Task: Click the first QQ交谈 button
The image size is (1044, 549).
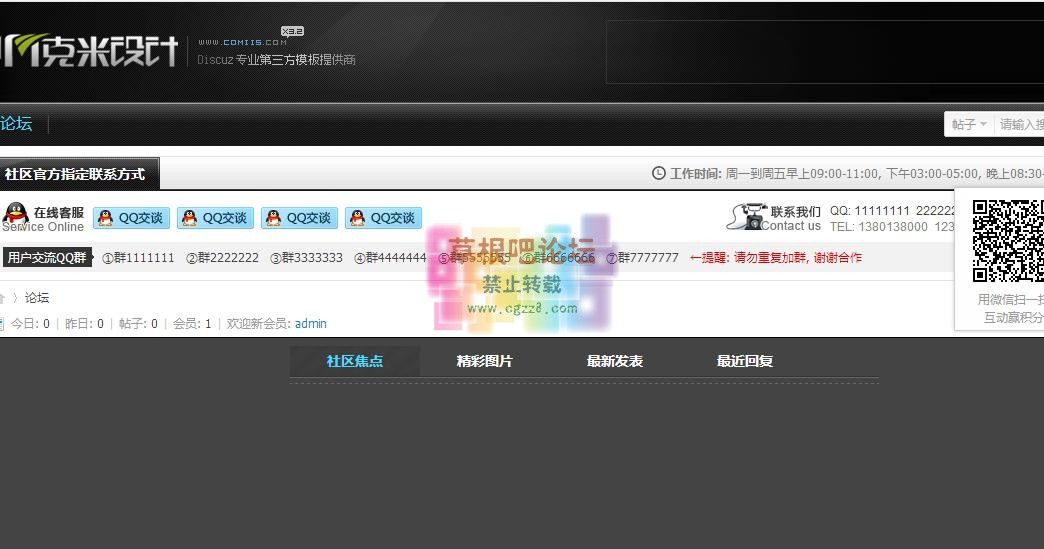Action: click(x=132, y=218)
